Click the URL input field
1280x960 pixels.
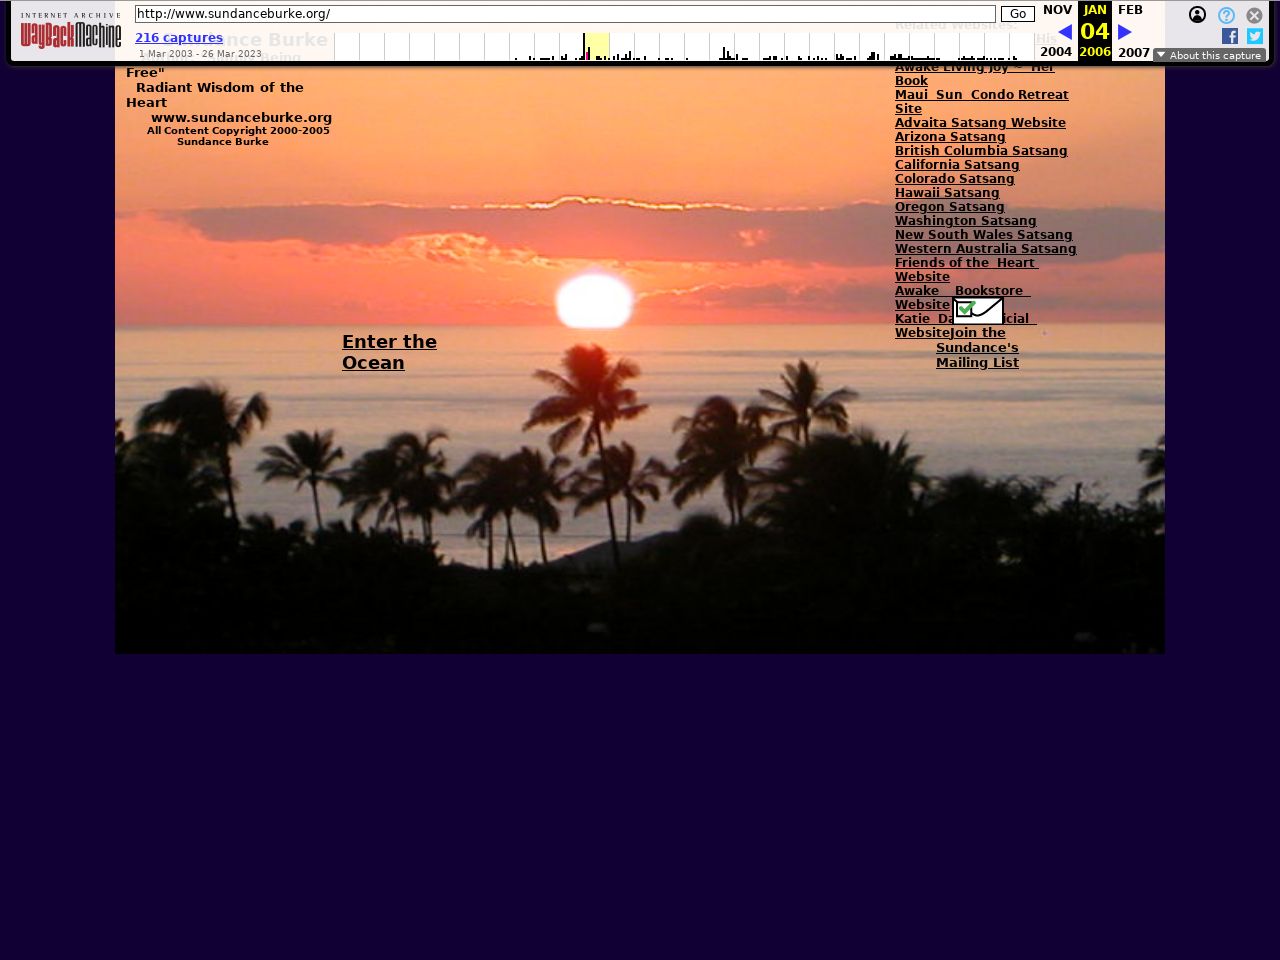tap(565, 14)
